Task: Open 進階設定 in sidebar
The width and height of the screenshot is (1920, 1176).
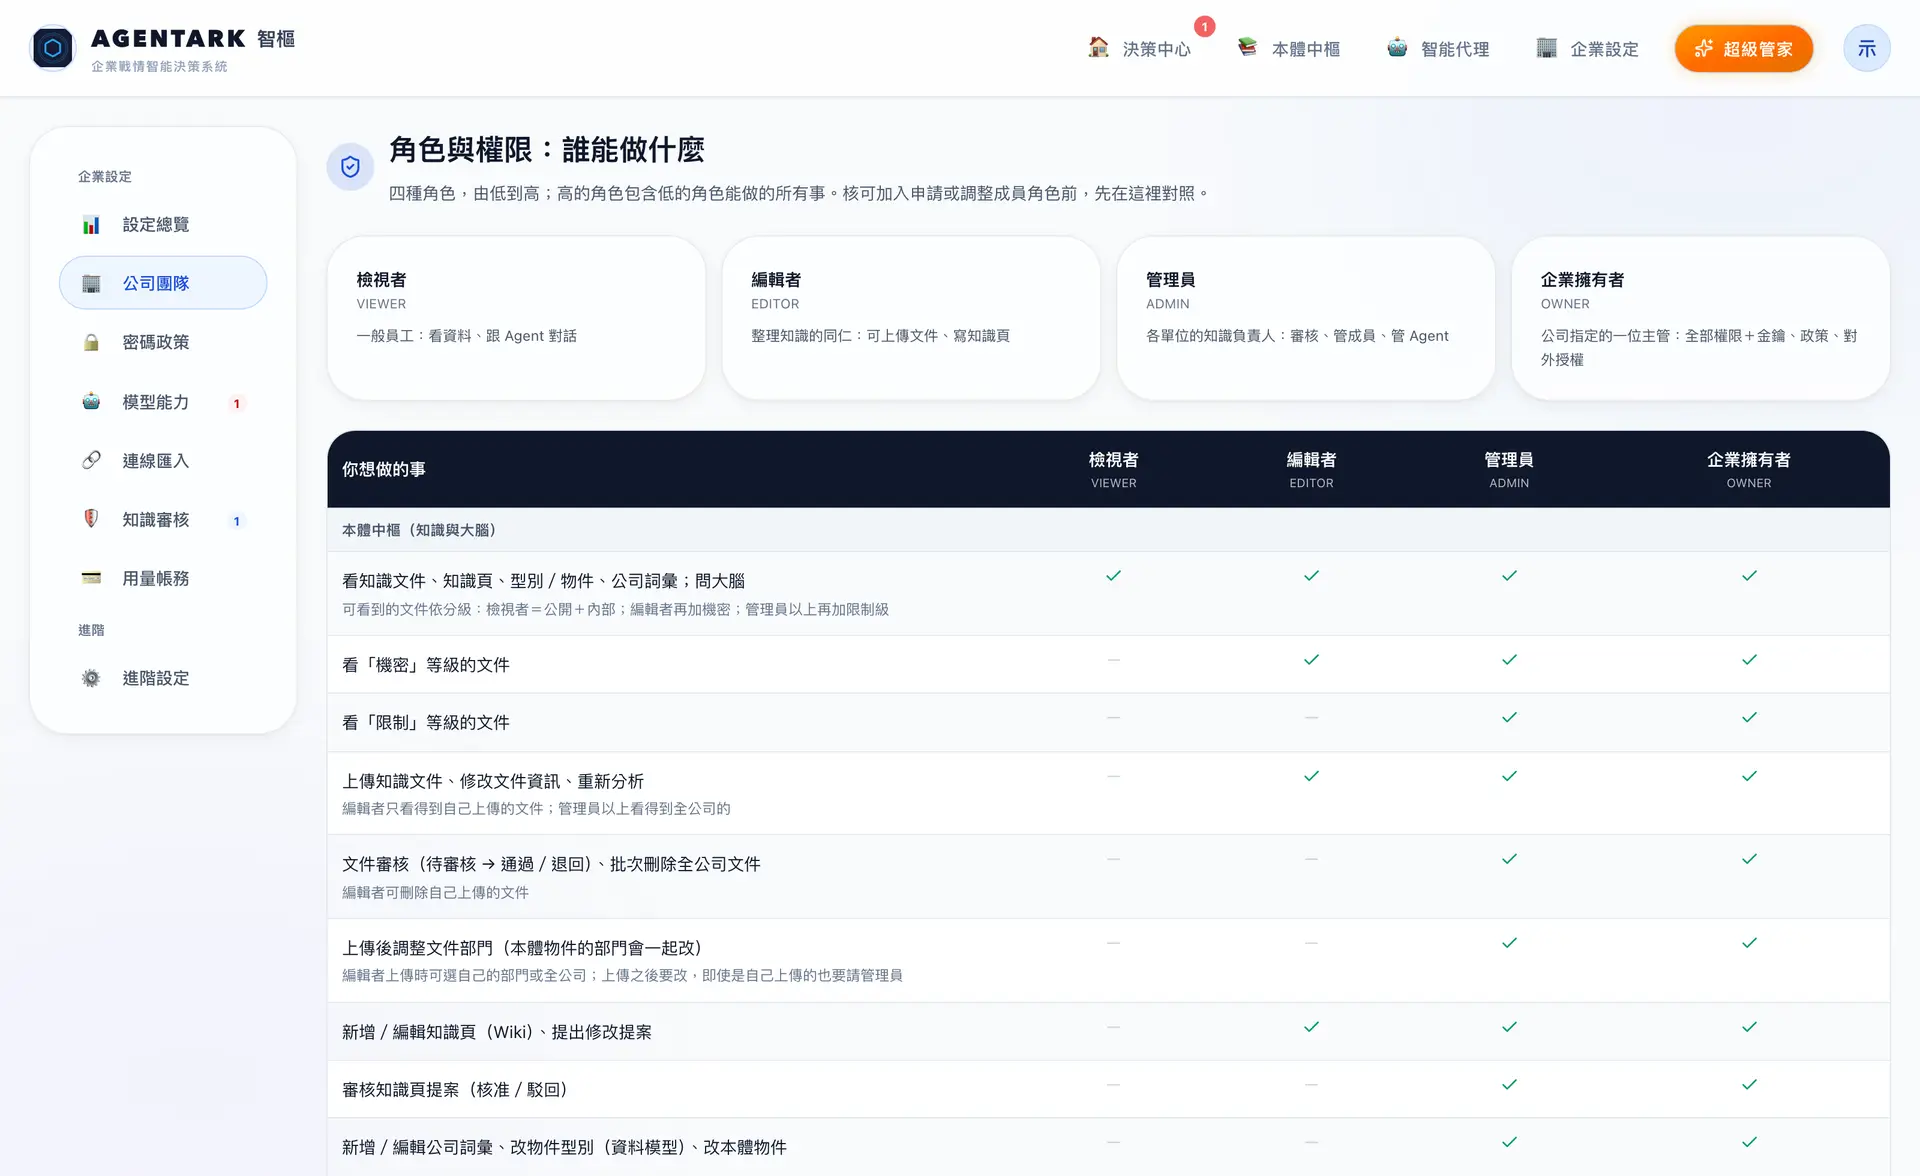Action: coord(163,678)
